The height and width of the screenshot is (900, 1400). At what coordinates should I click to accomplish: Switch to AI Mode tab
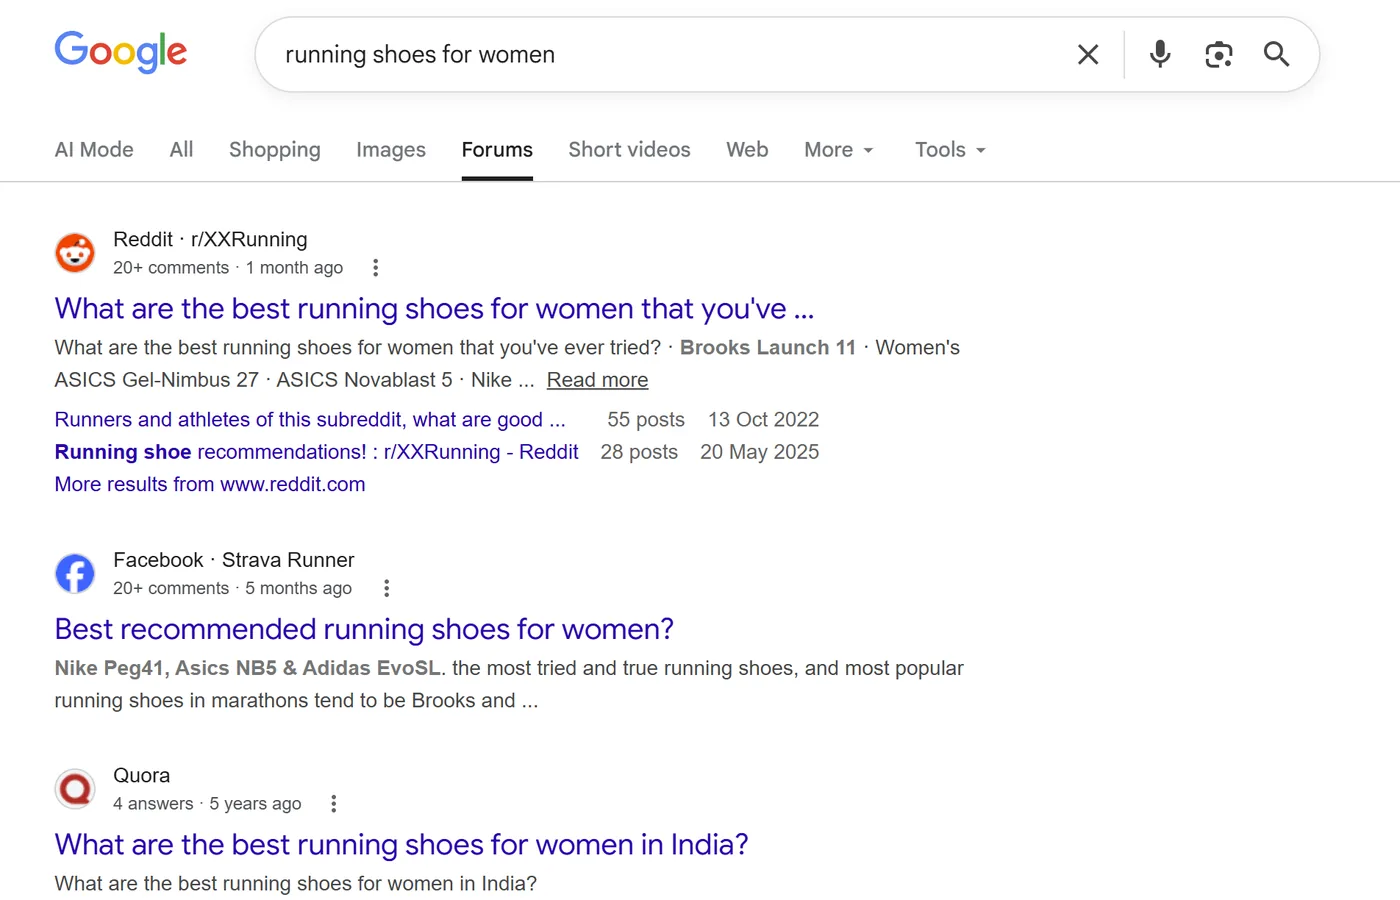coord(94,149)
